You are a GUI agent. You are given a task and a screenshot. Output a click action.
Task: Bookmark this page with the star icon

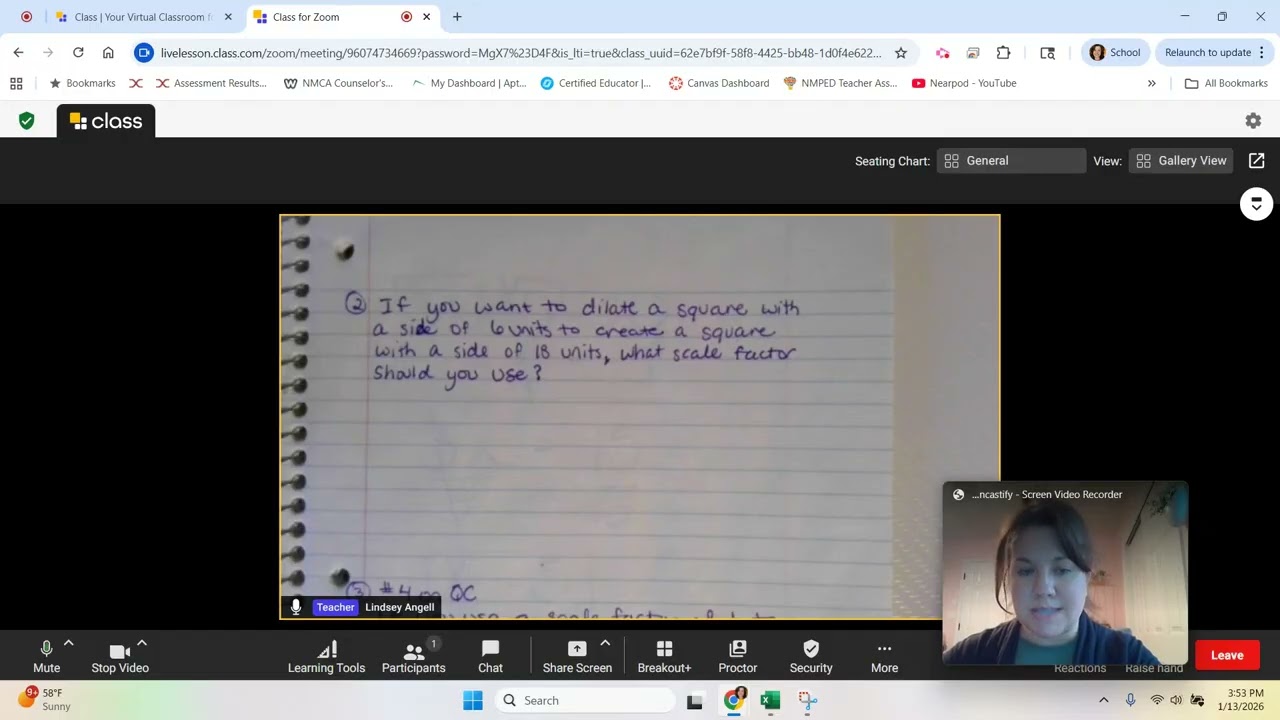pos(901,53)
